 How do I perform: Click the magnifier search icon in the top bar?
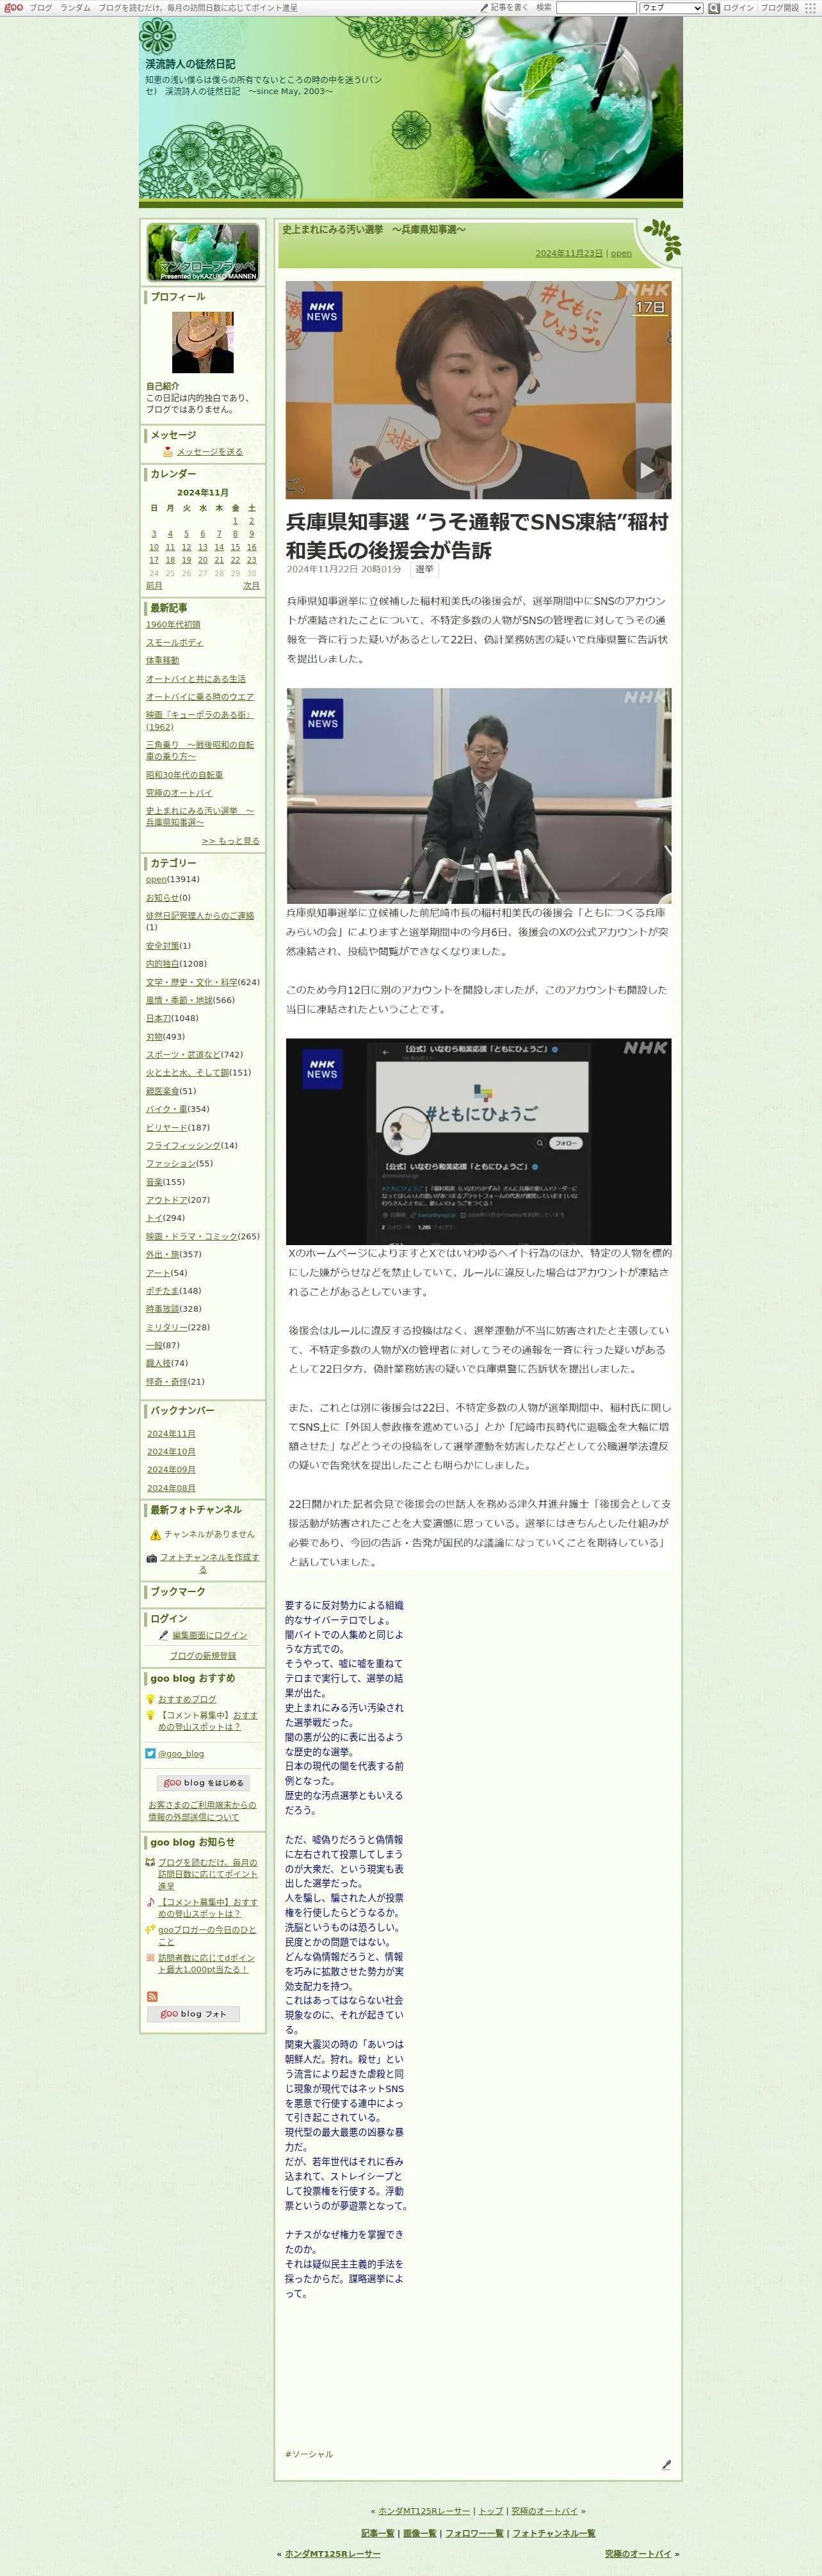[714, 8]
